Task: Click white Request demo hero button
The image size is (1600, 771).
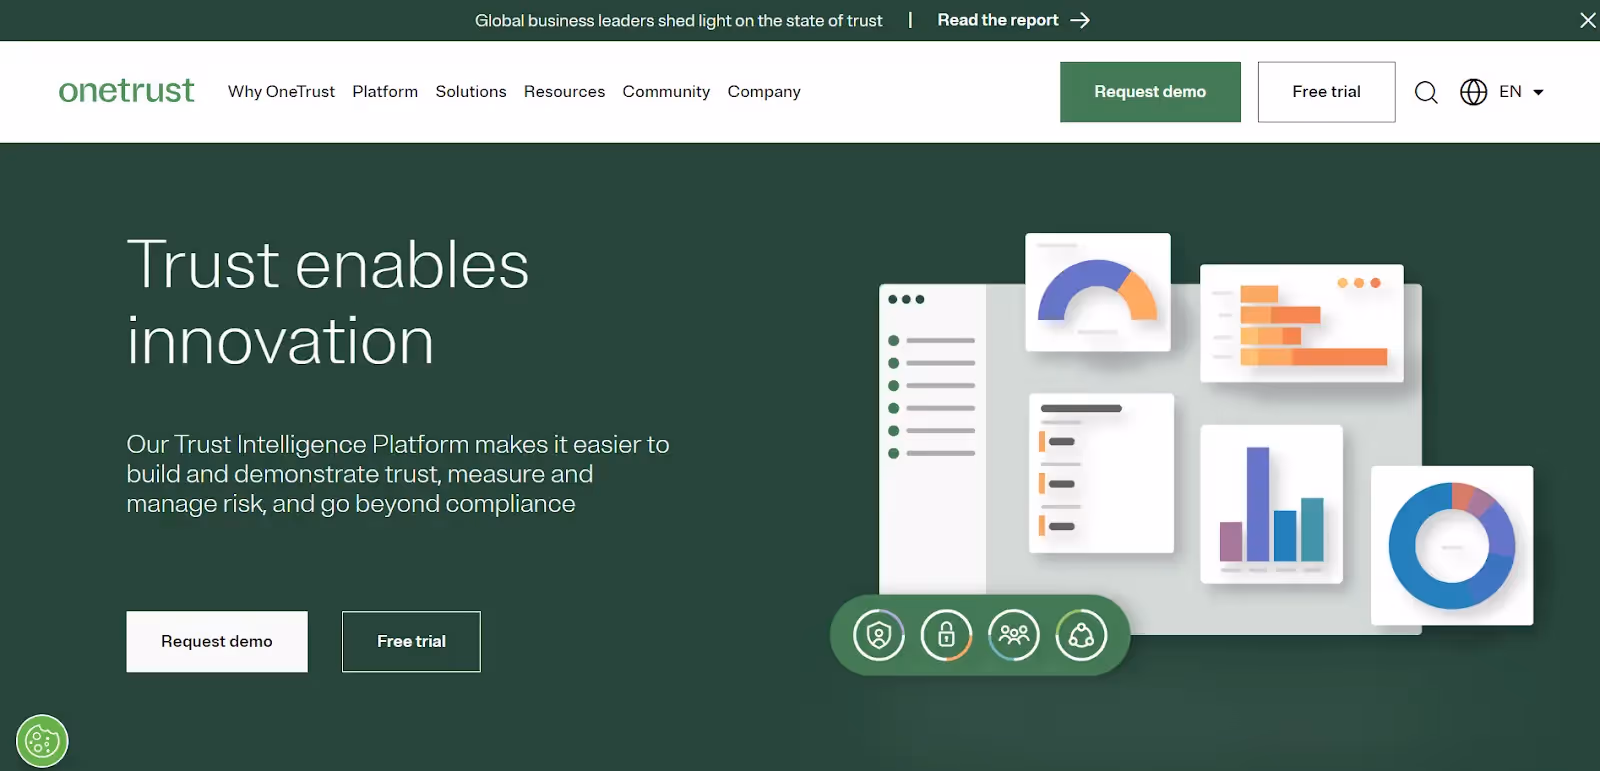Action: [217, 641]
